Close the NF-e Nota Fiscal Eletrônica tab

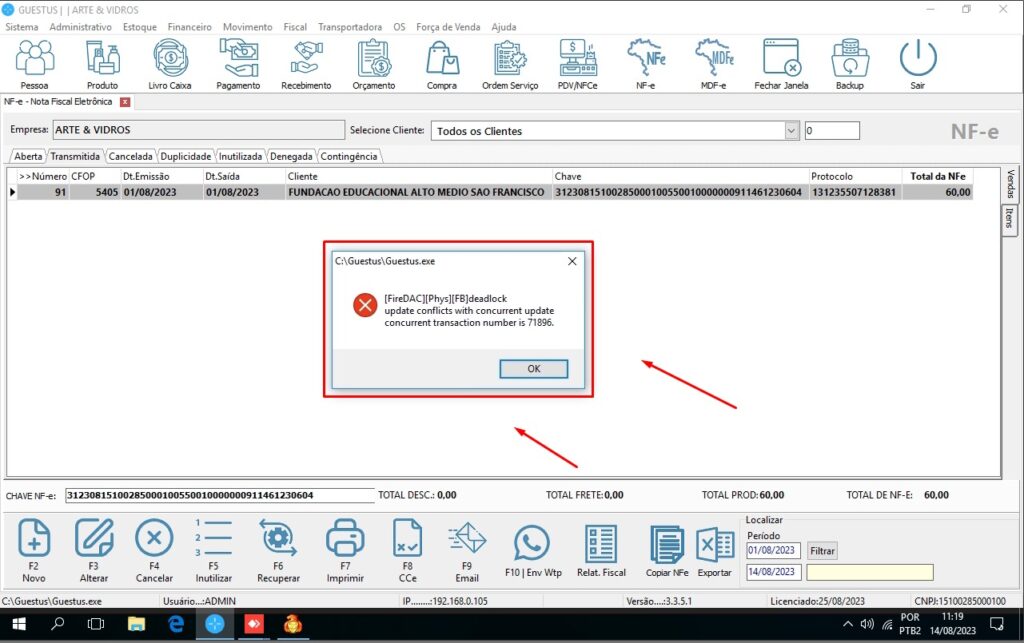click(x=125, y=102)
